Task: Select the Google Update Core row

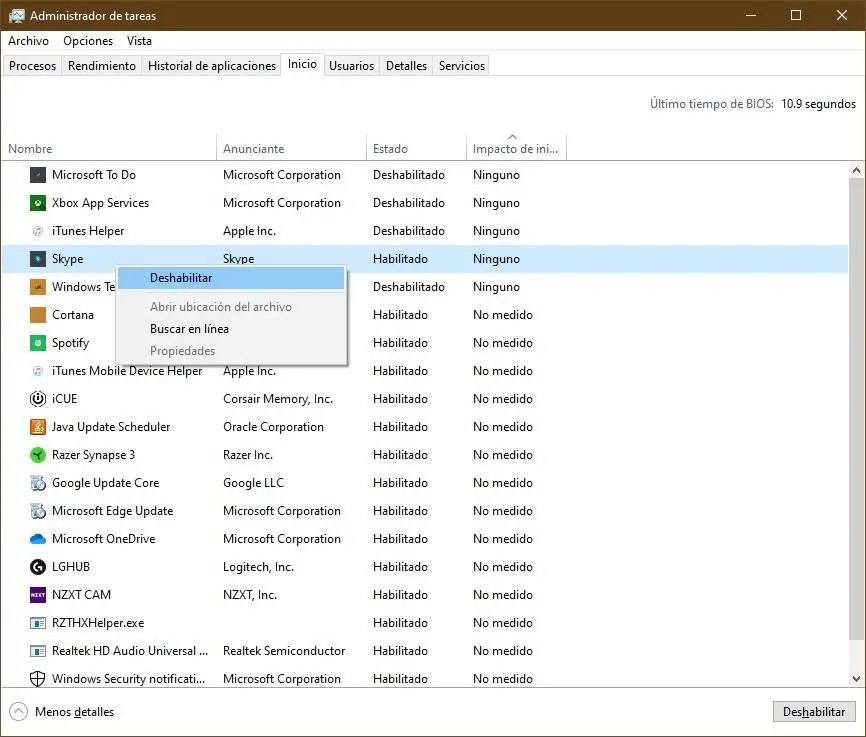Action: (105, 483)
